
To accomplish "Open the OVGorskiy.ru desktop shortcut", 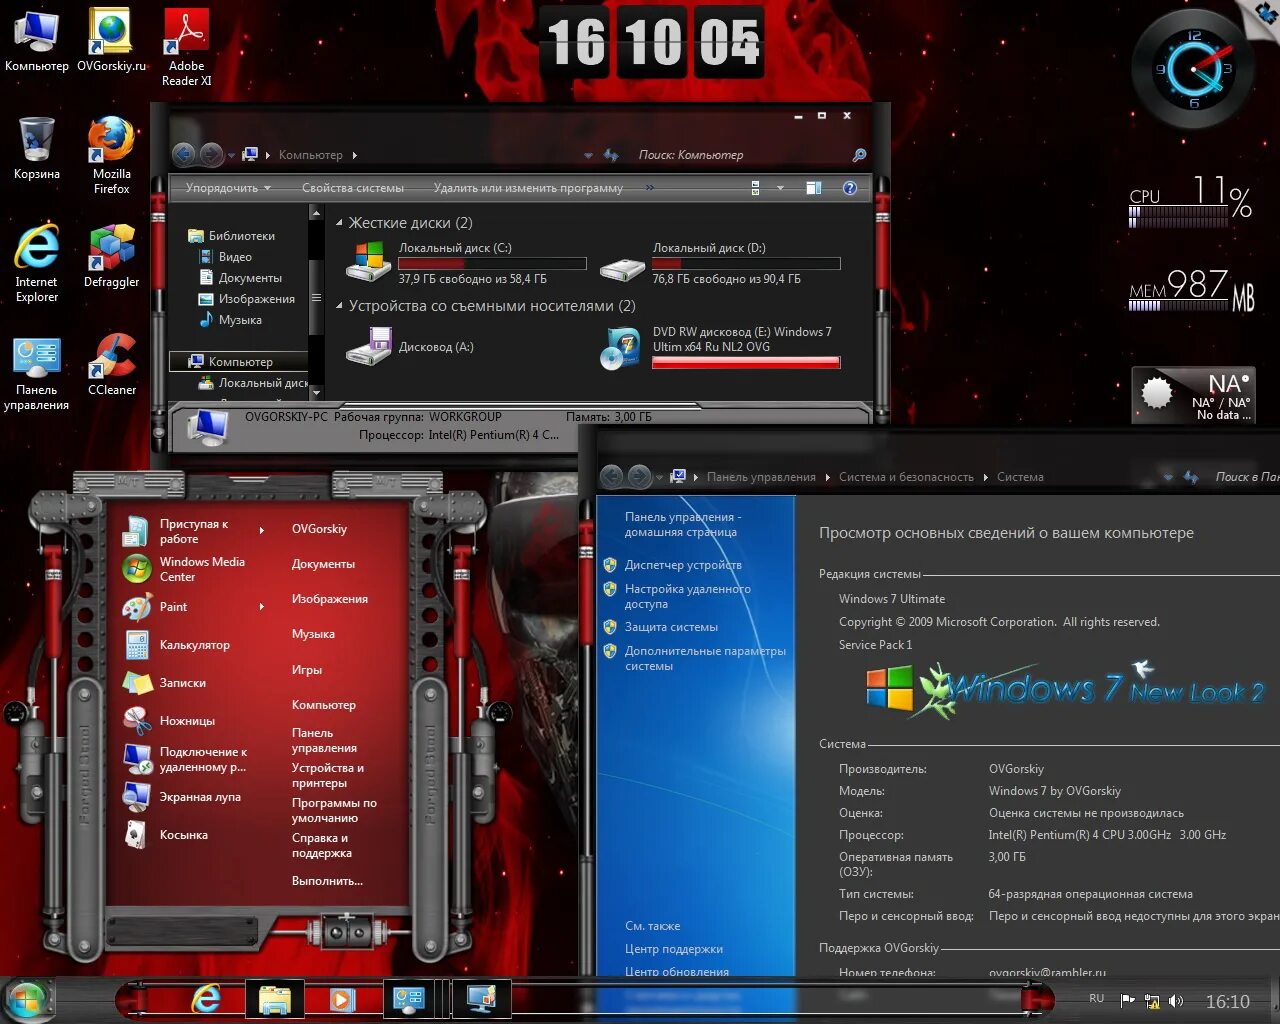I will click(x=111, y=40).
